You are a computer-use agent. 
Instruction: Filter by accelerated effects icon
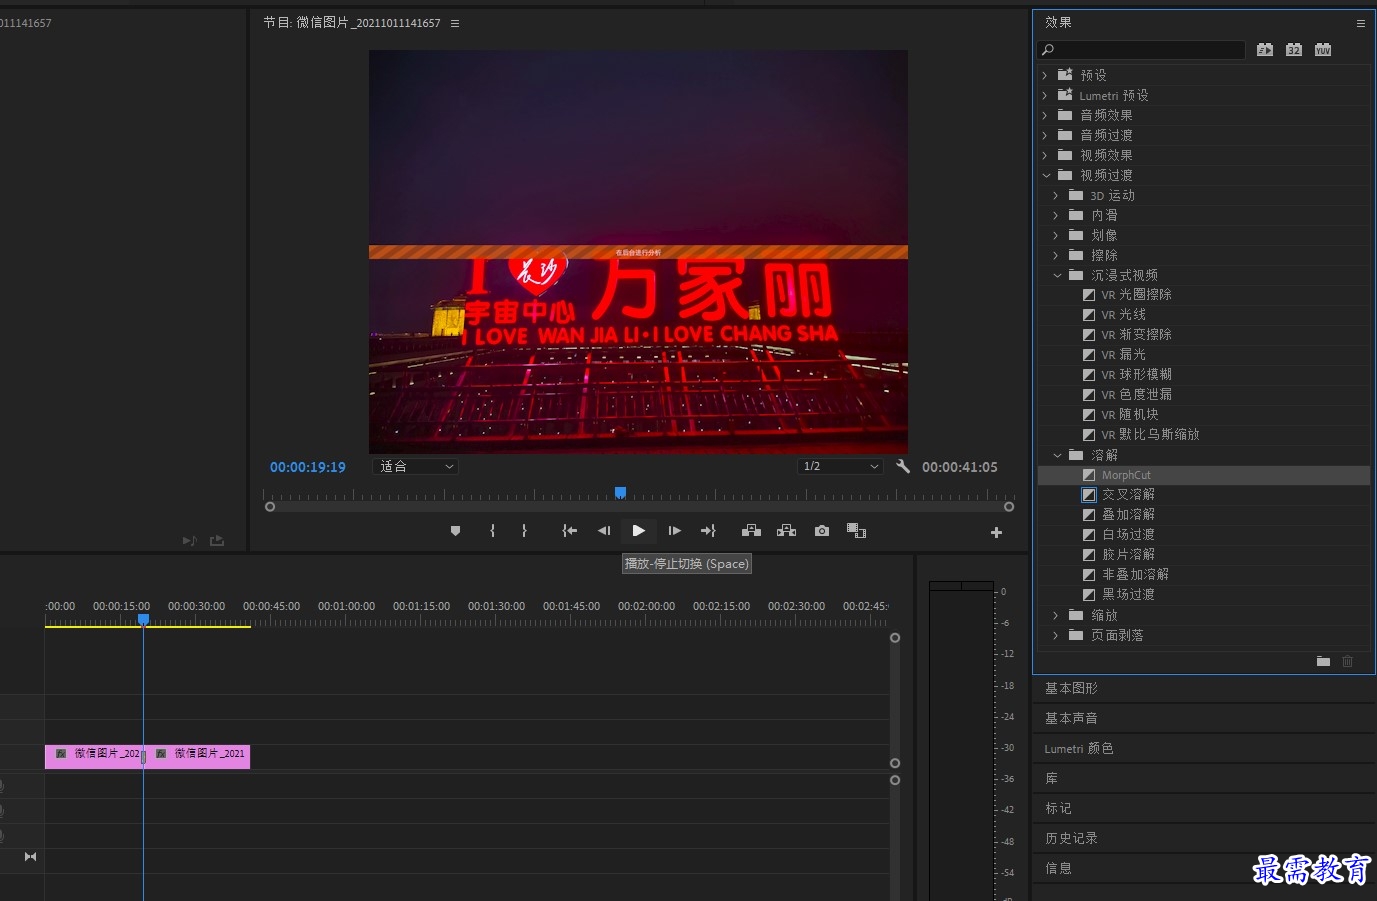(x=1265, y=49)
